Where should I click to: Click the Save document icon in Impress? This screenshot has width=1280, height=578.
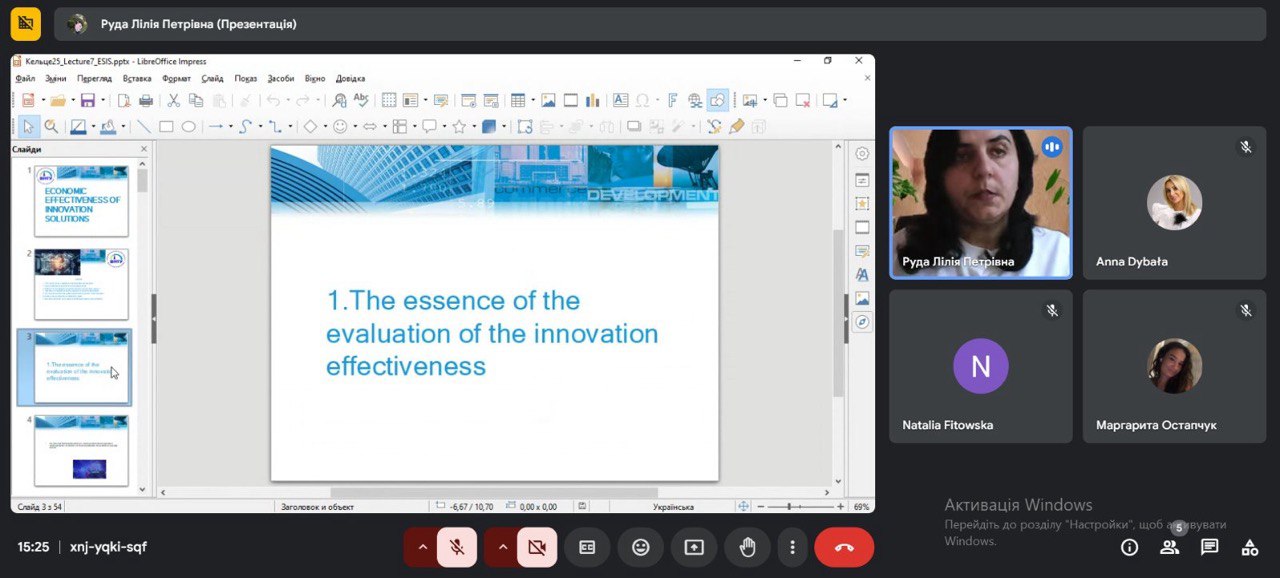[87, 100]
